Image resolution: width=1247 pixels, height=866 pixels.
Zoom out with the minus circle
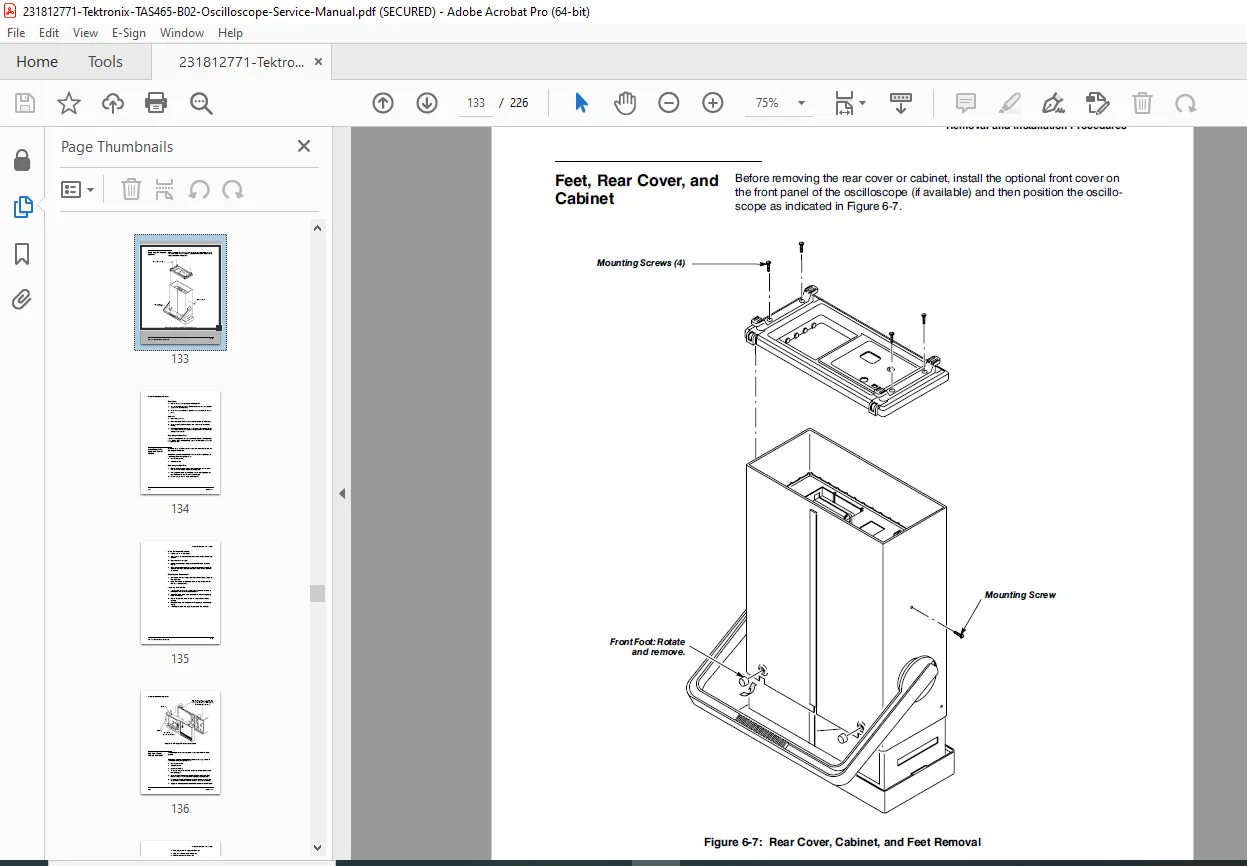click(669, 103)
